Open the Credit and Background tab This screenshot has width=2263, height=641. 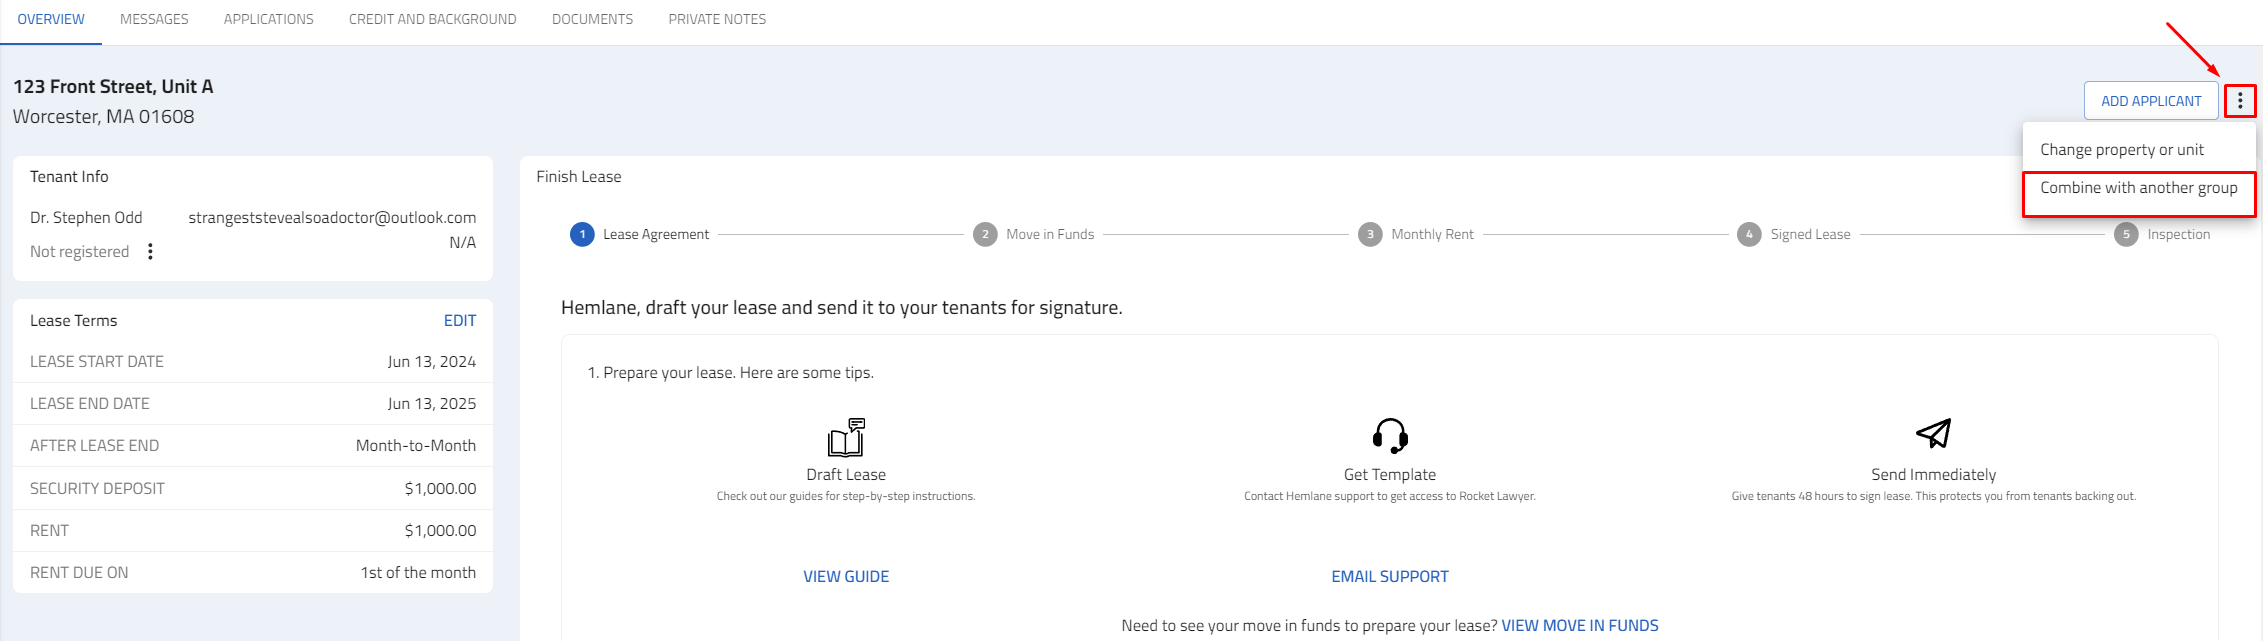pyautogui.click(x=433, y=19)
